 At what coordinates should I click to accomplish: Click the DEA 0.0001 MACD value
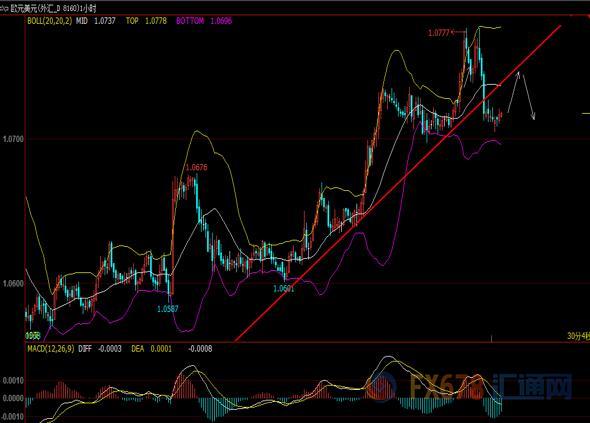click(x=151, y=349)
